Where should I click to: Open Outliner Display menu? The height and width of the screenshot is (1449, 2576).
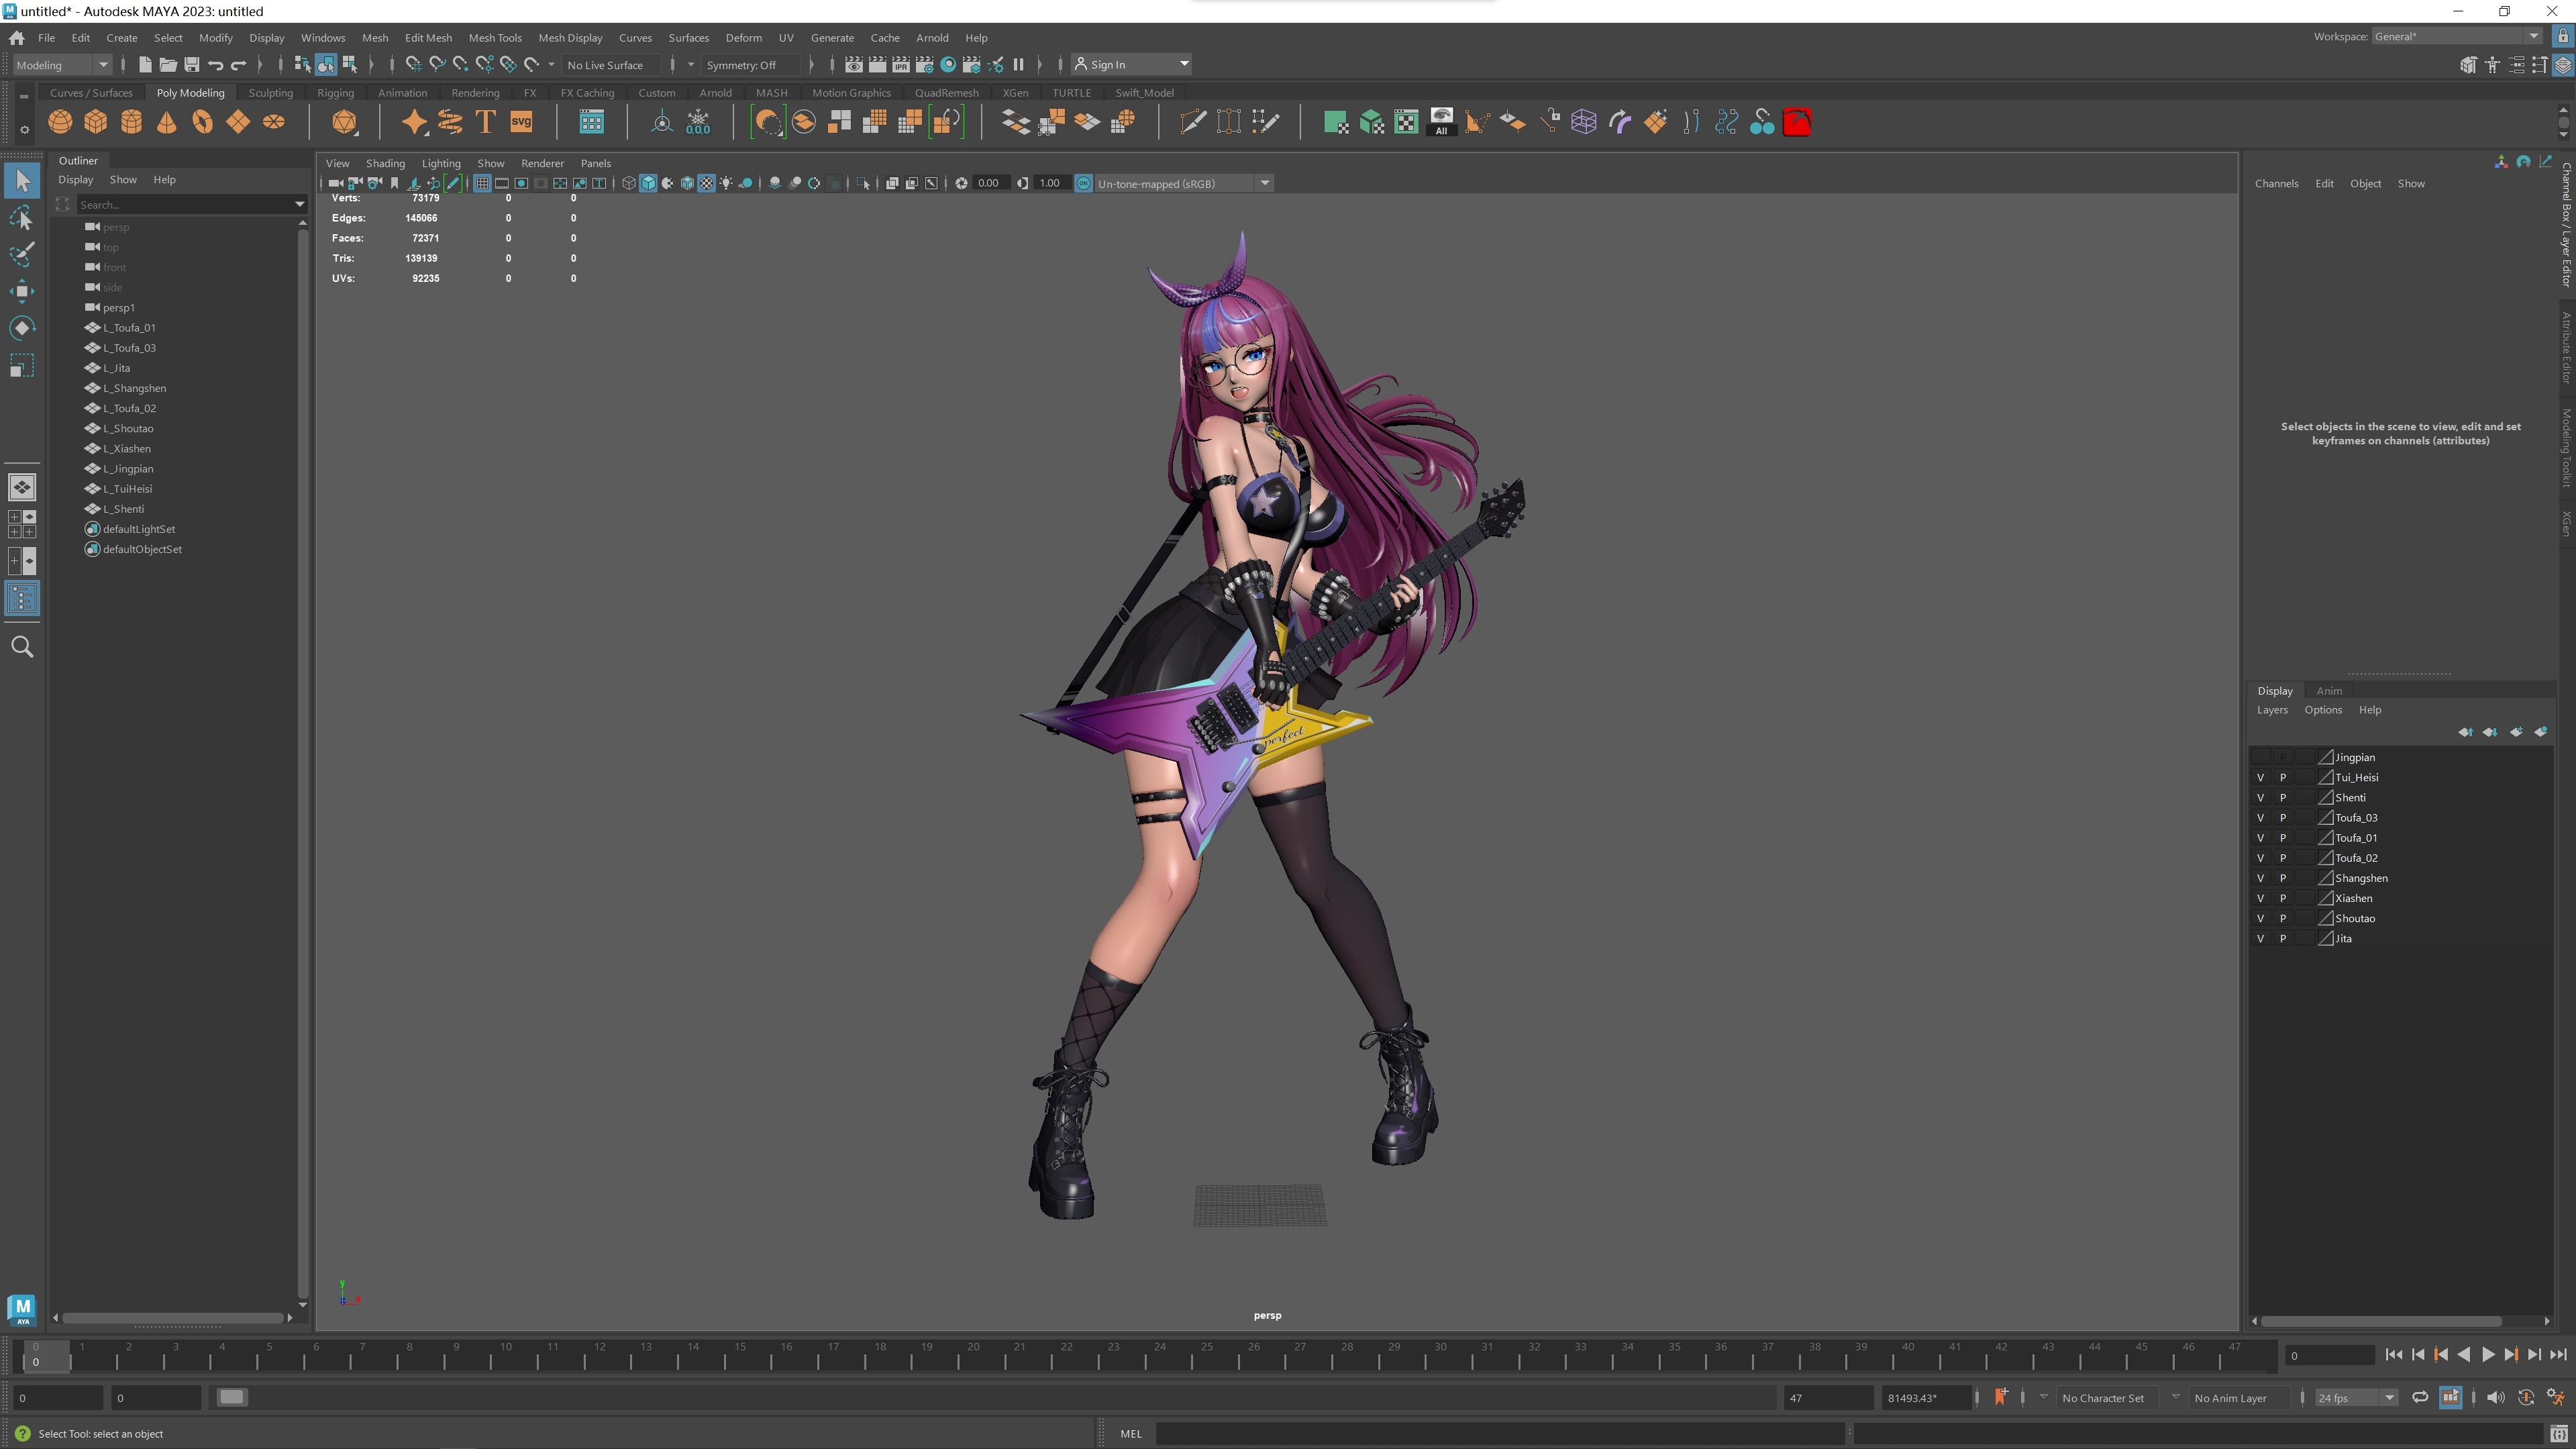tap(75, 180)
